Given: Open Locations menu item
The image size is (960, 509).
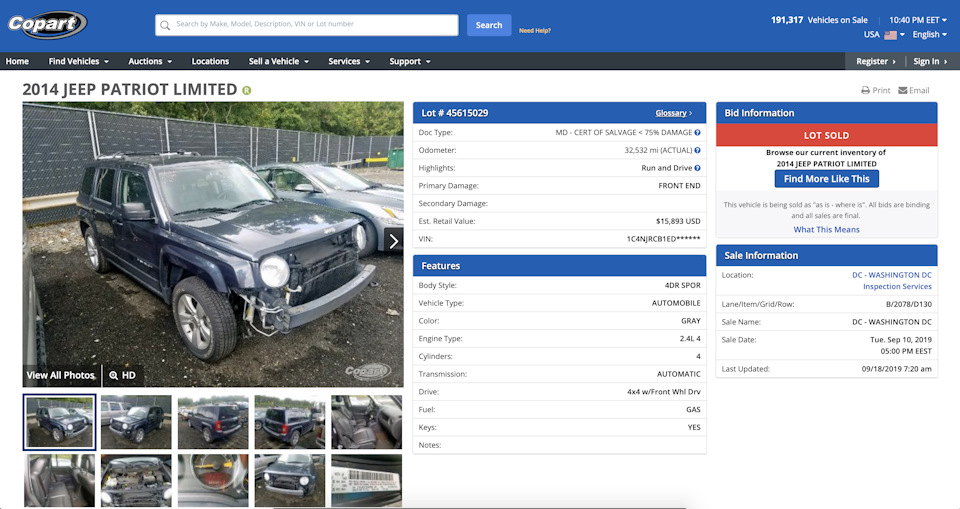Looking at the screenshot, I should coord(210,61).
